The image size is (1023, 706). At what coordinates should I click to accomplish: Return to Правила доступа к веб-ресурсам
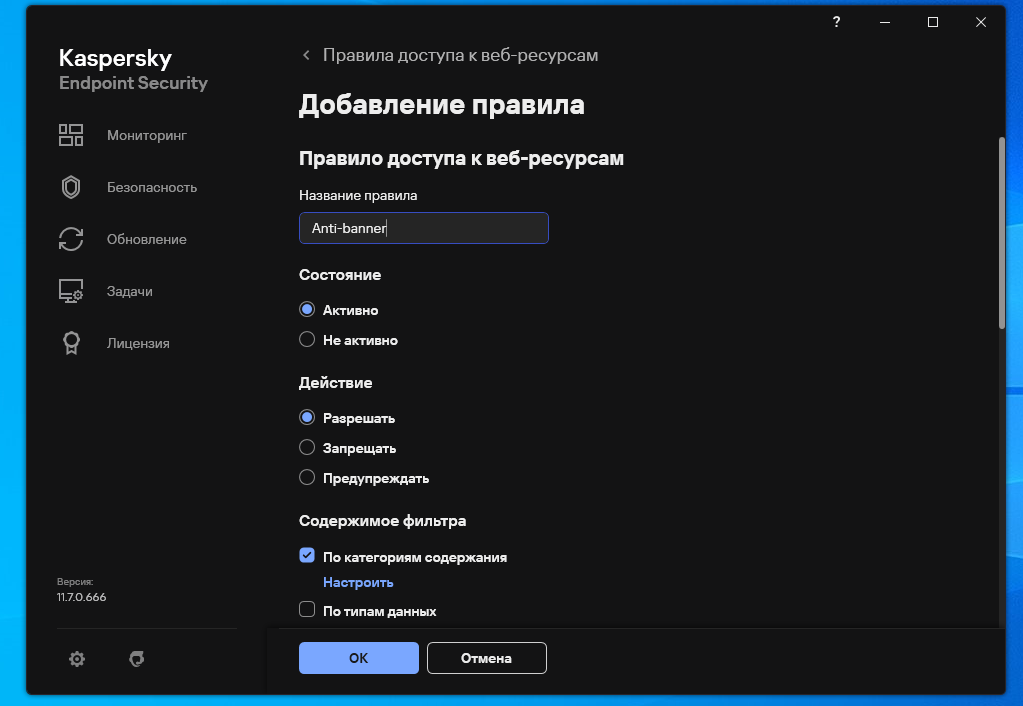[461, 55]
